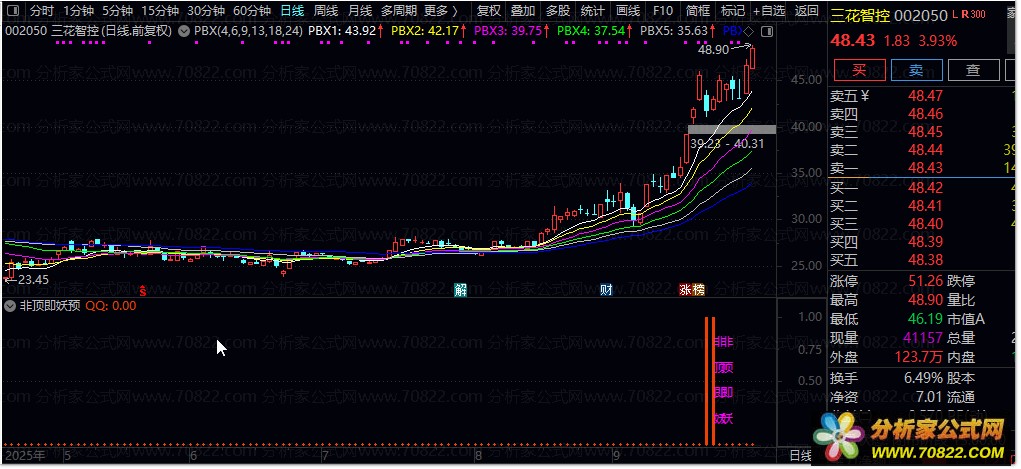The image size is (1021, 469).
Task: Click the ¥ icon next to 卖五
Action: [865, 96]
